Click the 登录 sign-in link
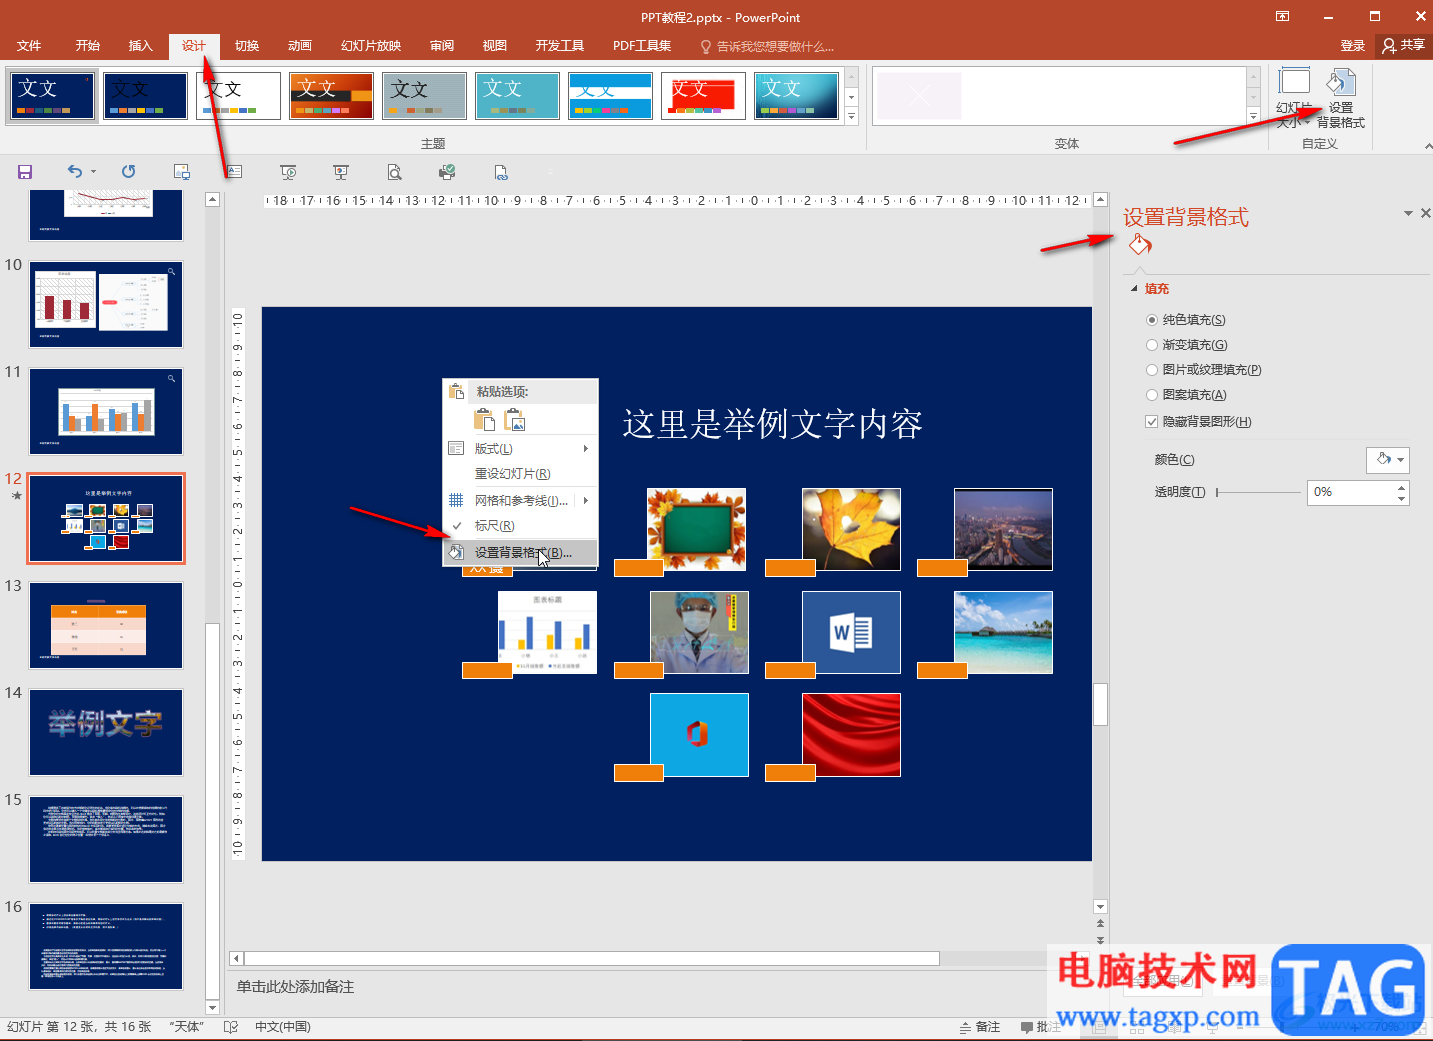This screenshot has height=1041, width=1433. pyautogui.click(x=1353, y=46)
